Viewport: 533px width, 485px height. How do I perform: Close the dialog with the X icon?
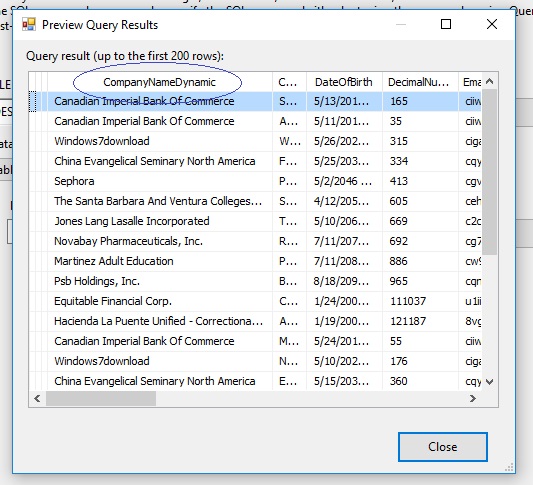pyautogui.click(x=492, y=24)
